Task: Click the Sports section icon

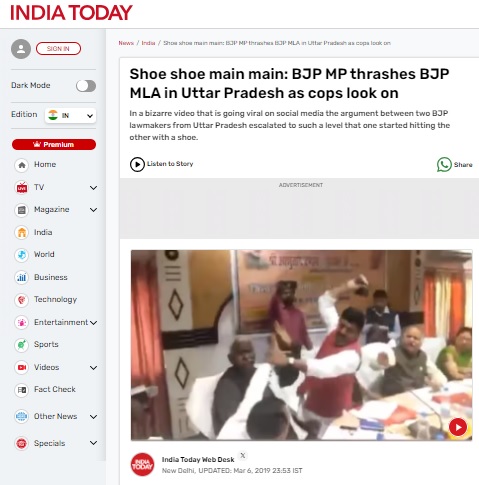Action: [x=22, y=345]
